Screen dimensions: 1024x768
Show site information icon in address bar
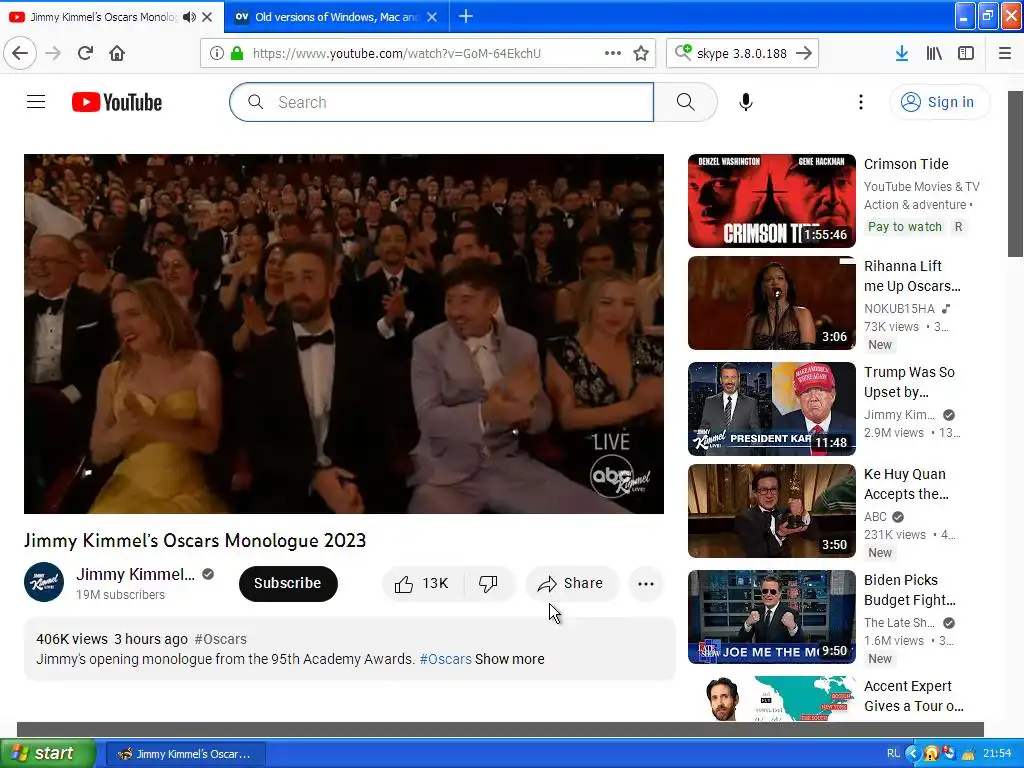tap(217, 53)
